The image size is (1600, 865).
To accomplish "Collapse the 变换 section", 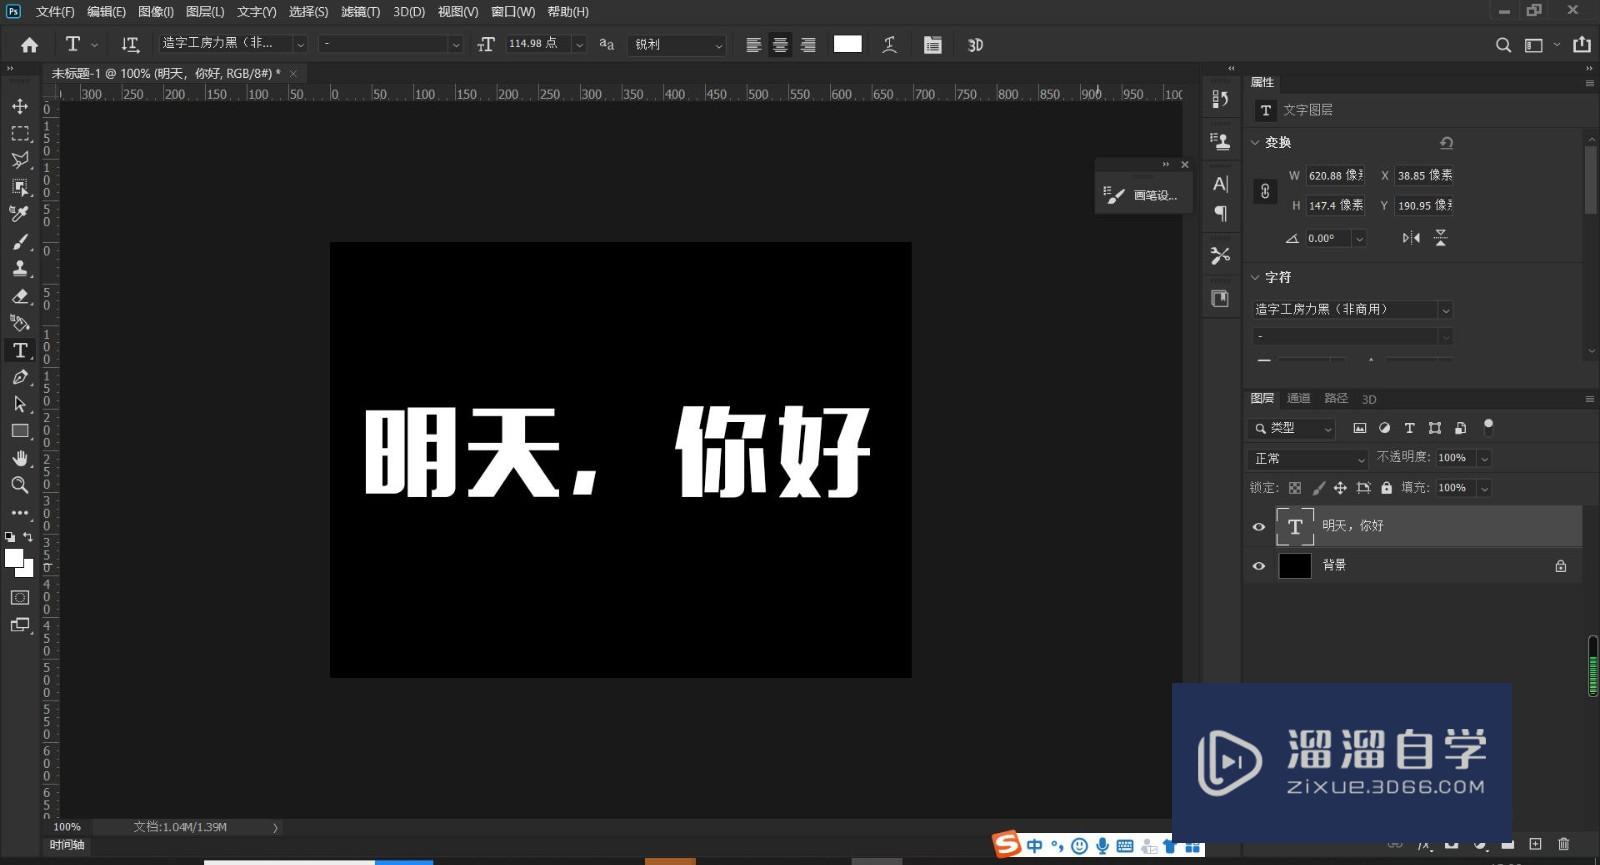I will click(1255, 143).
